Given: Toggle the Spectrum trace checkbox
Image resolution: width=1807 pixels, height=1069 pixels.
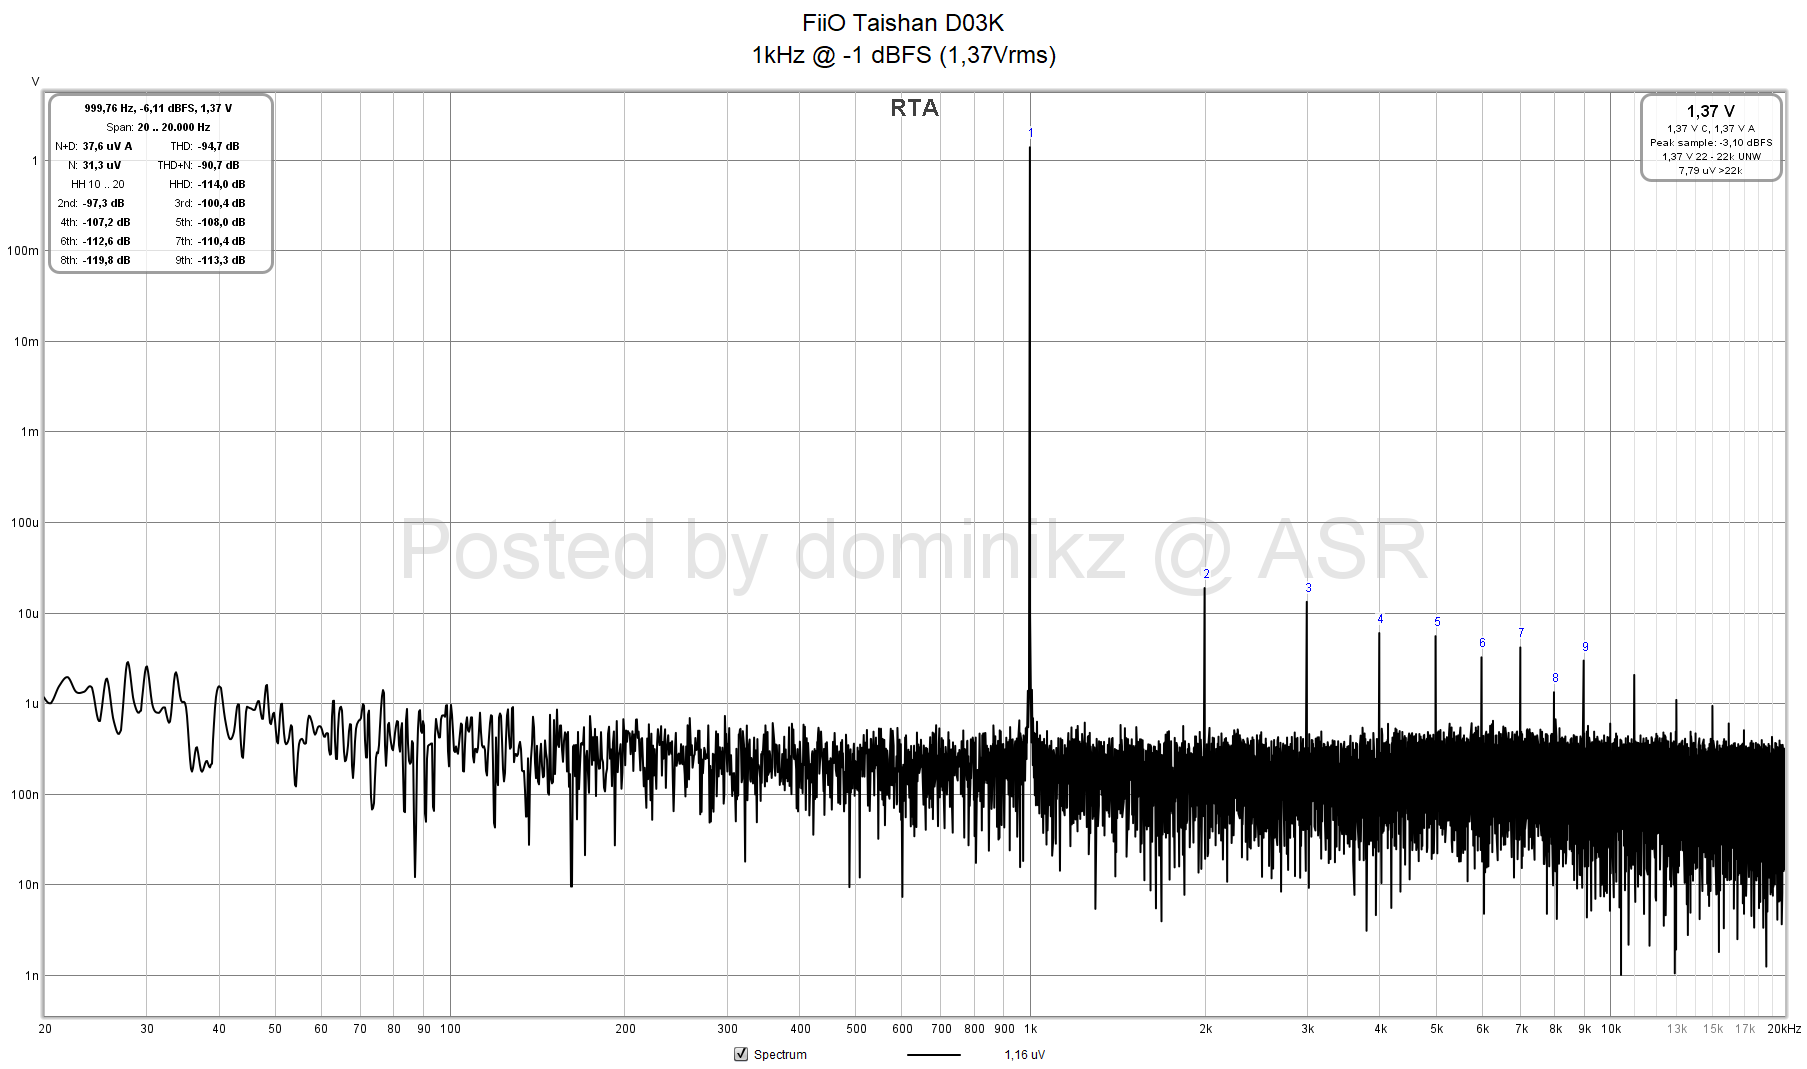Looking at the screenshot, I should (741, 1054).
